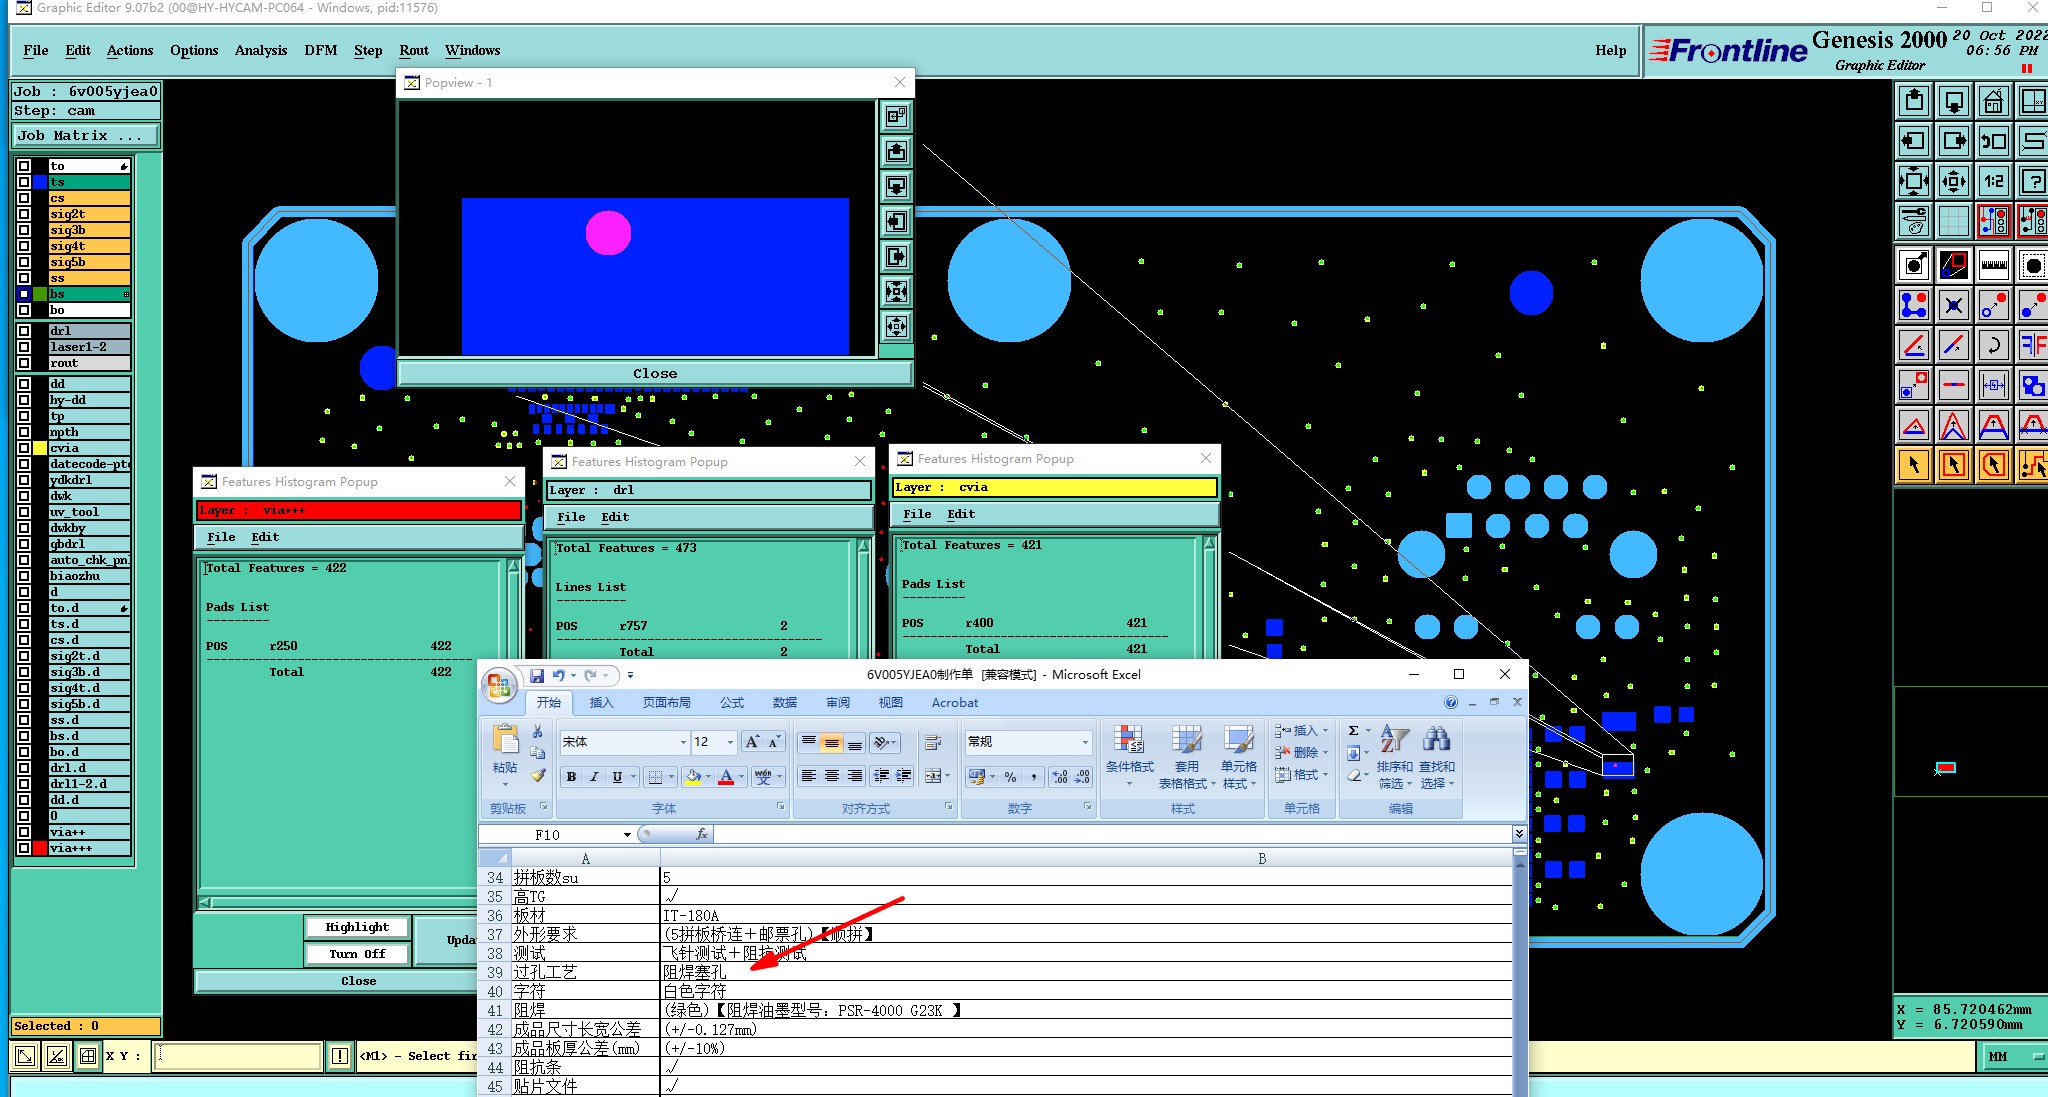Toggle the cvia layer checkbox
Screen dimensions: 2048x1097
pos(24,448)
